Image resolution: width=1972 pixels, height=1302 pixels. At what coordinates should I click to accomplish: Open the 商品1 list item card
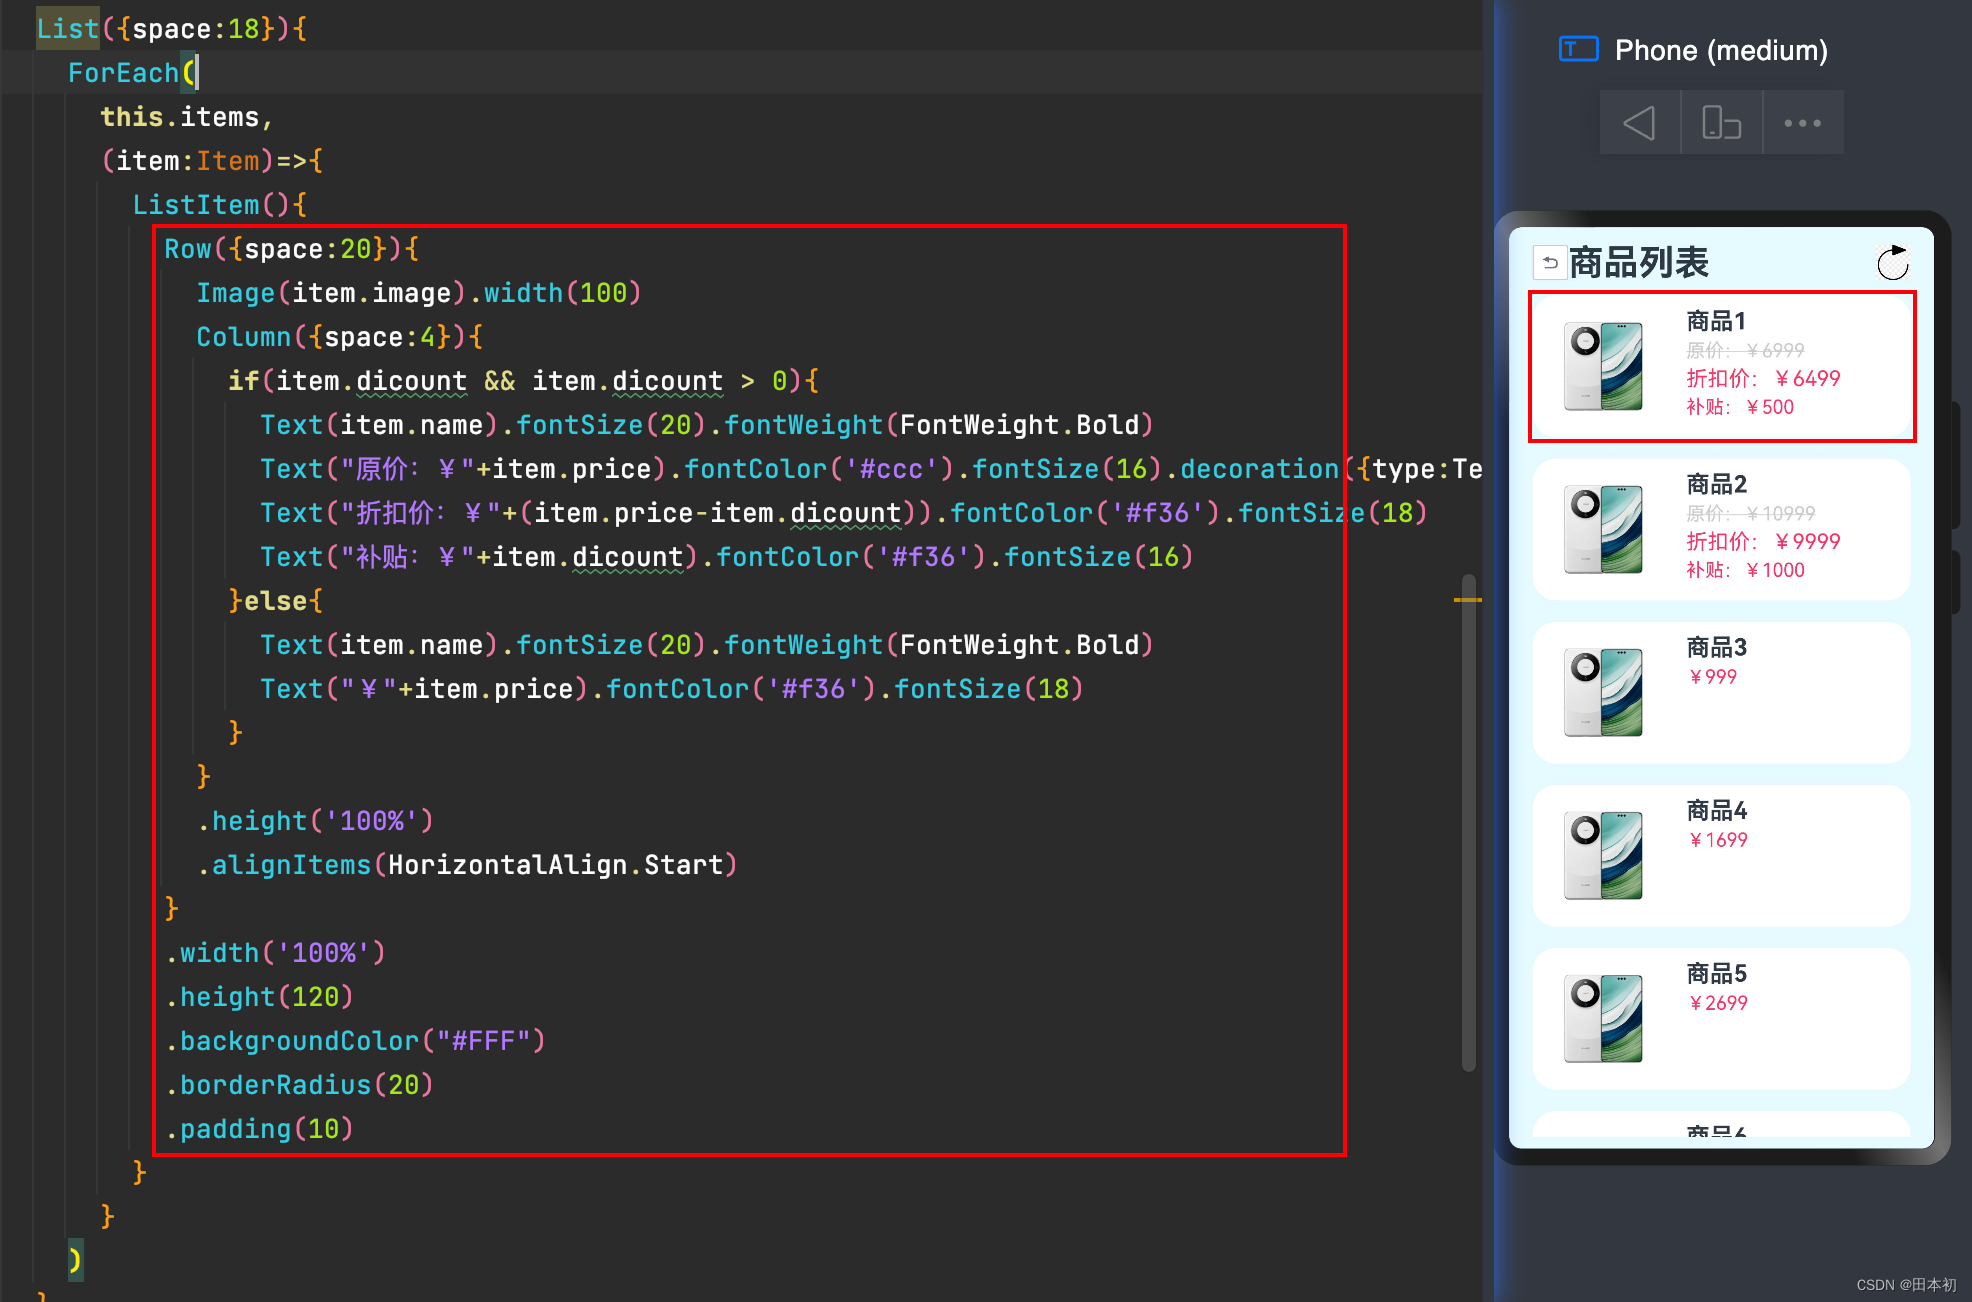click(1722, 366)
